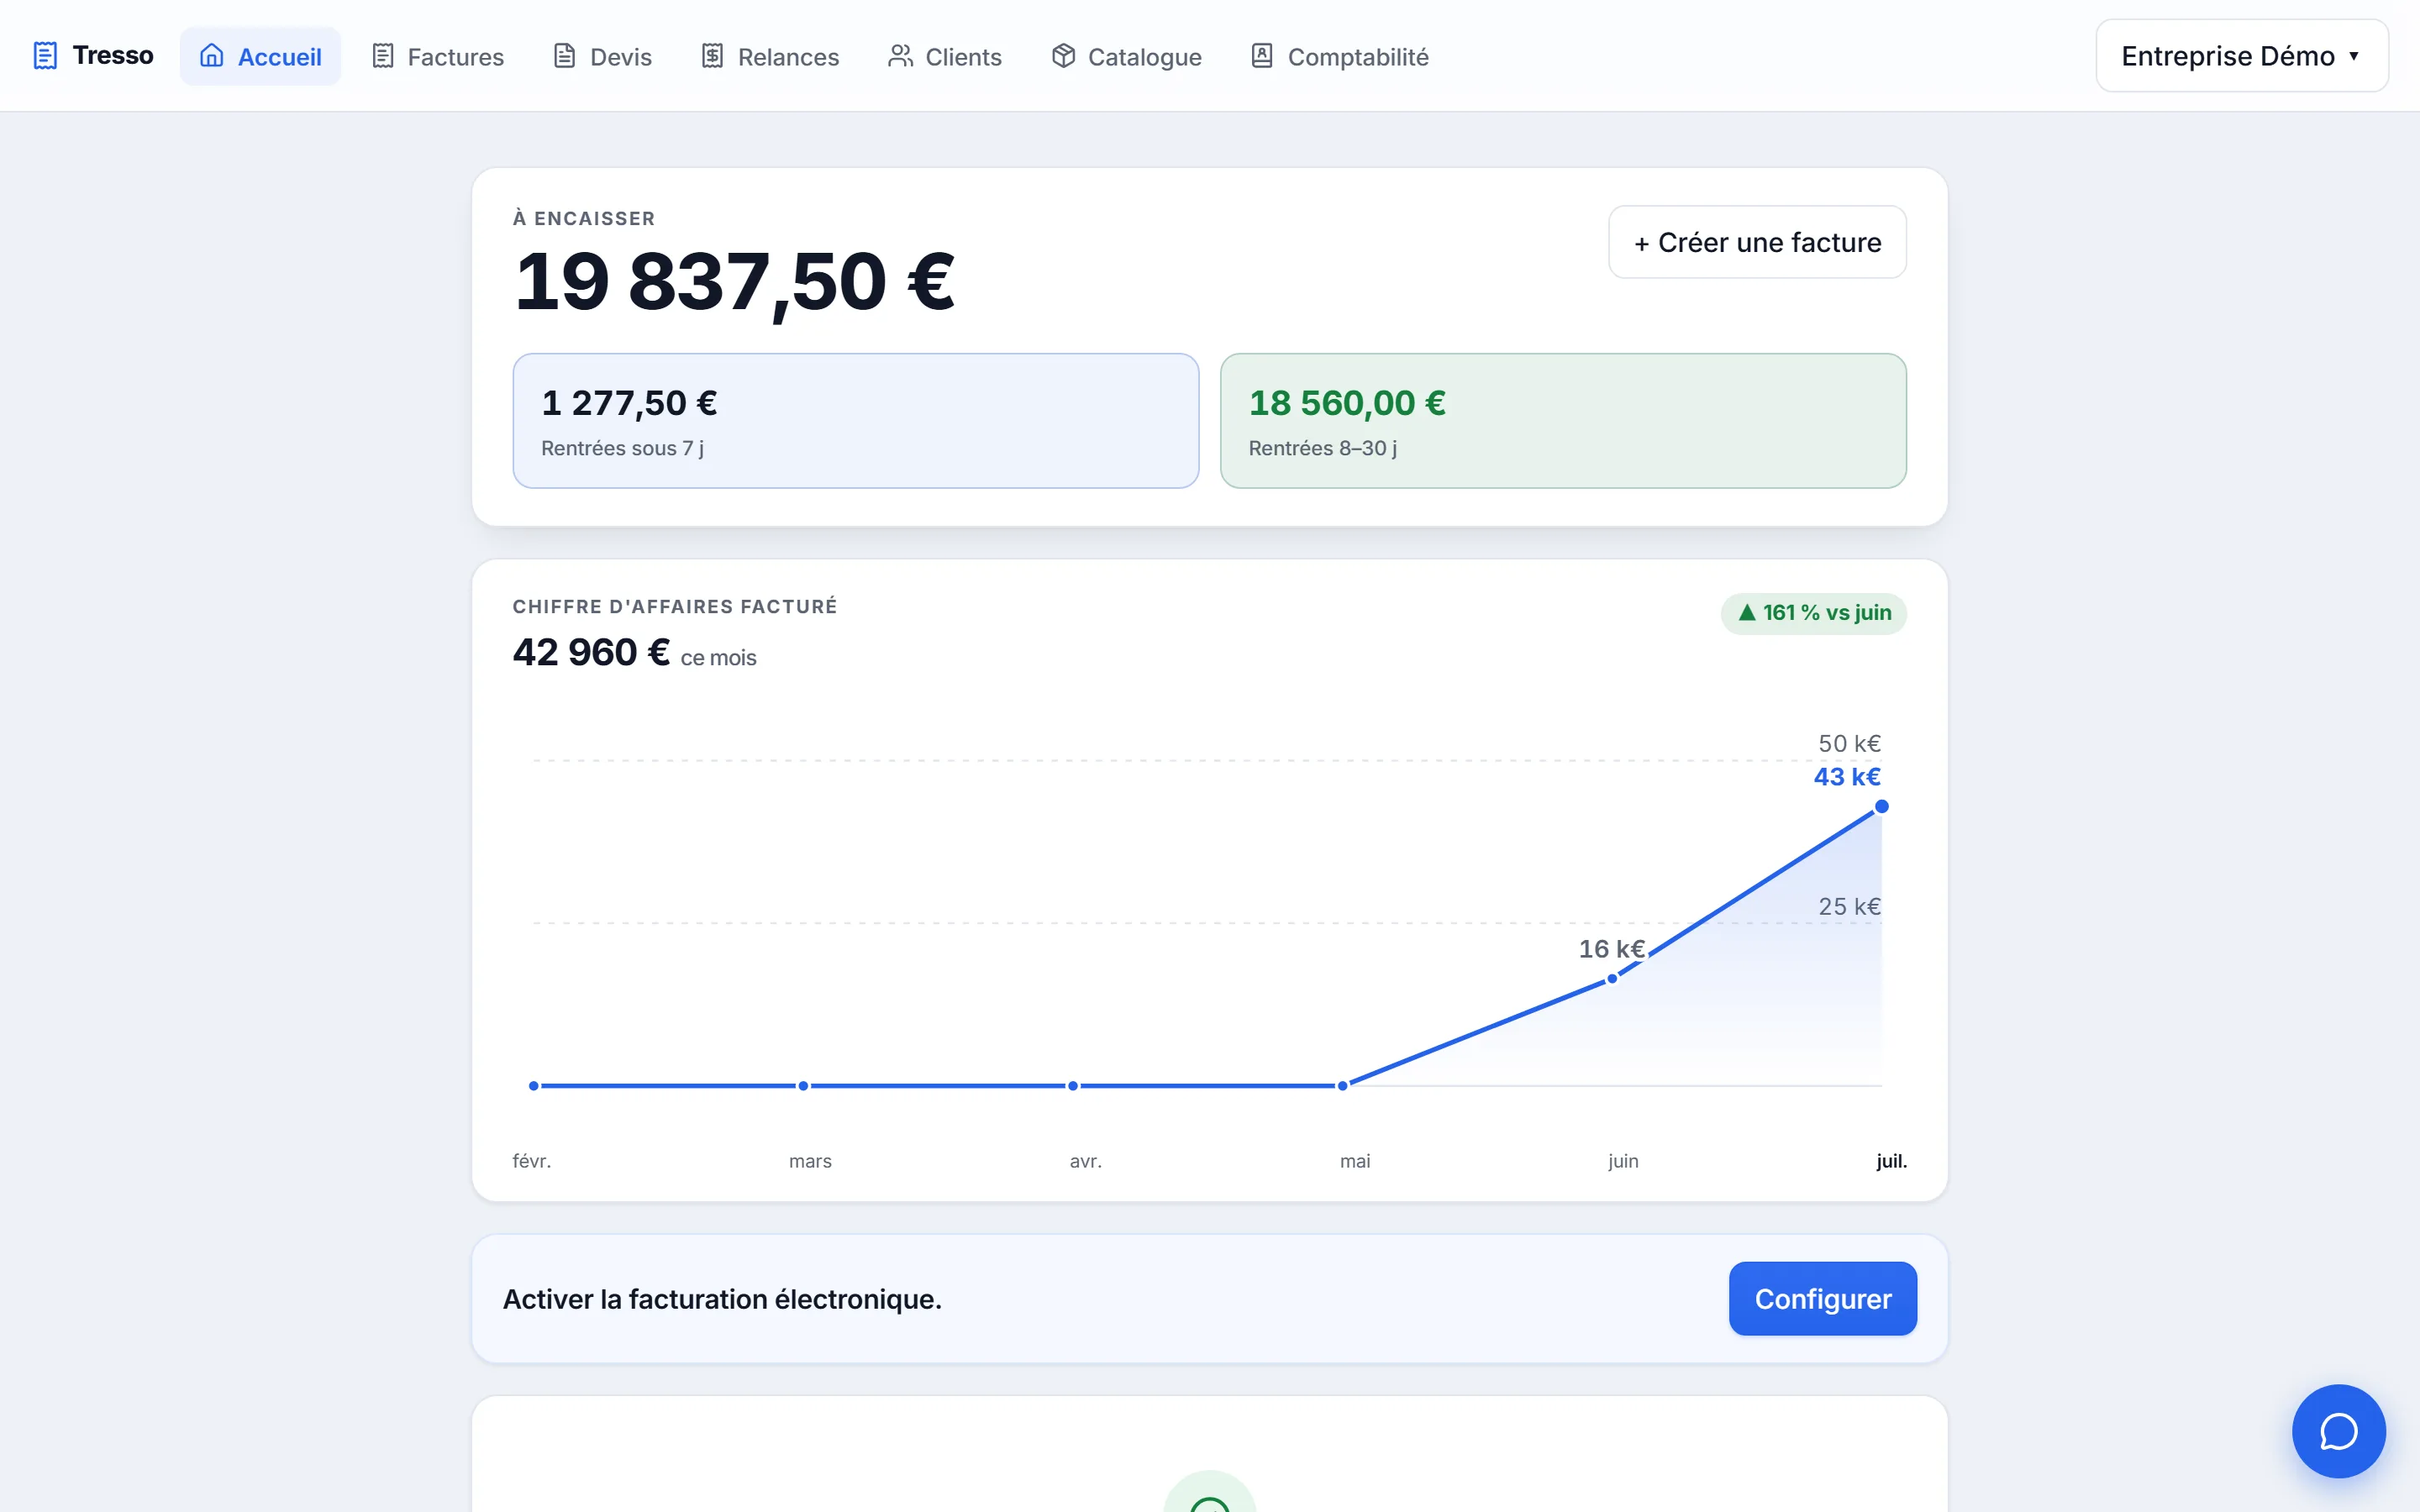
Task: Click the 50 k€ gridline label
Action: pyautogui.click(x=1849, y=743)
